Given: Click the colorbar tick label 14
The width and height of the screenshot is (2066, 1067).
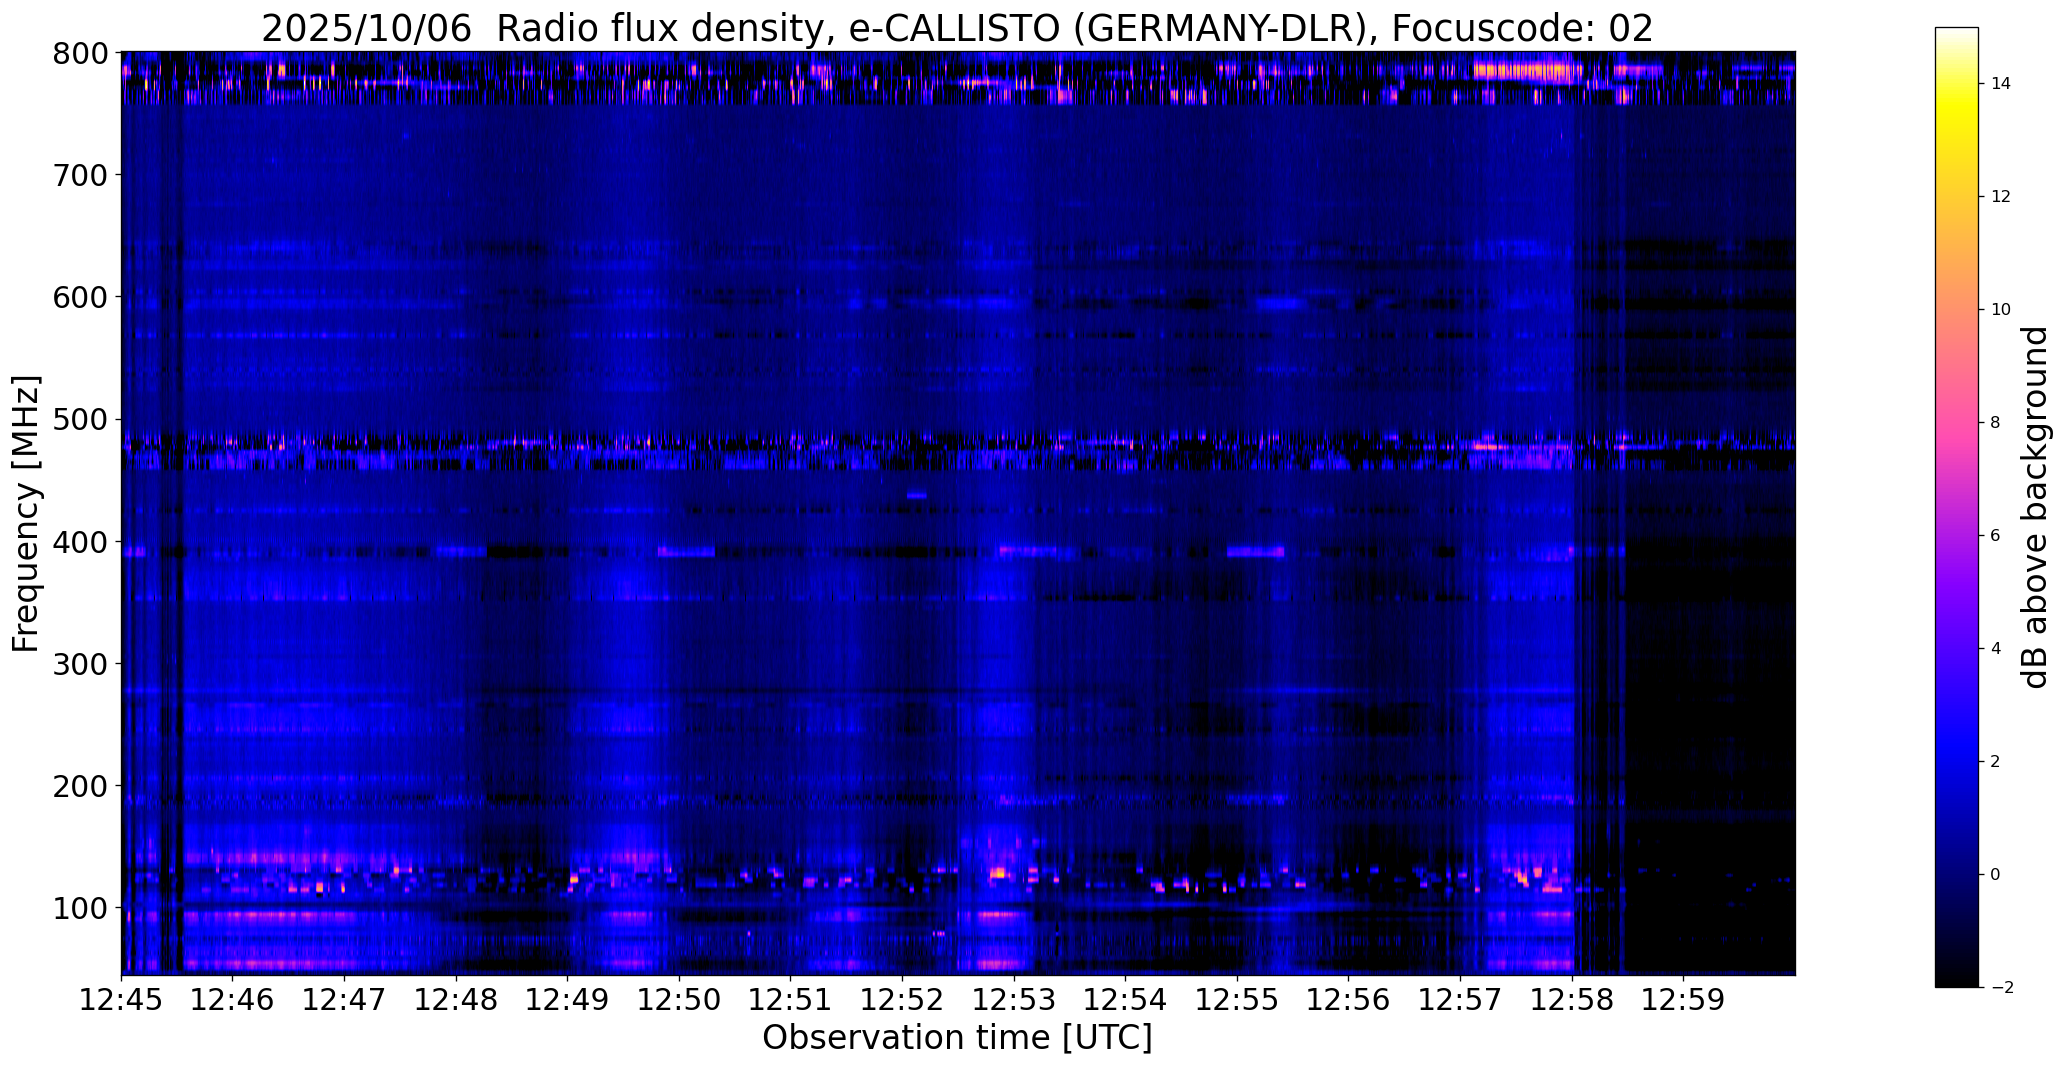Looking at the screenshot, I should [x=2001, y=84].
